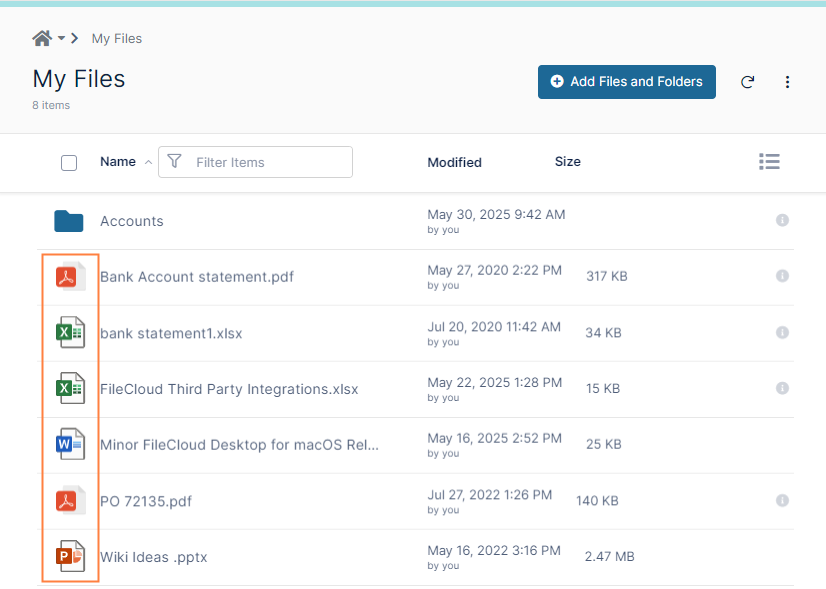Image resolution: width=826 pixels, height=589 pixels.
Task: Sort by Name column using the arrow
Action: pyautogui.click(x=149, y=162)
